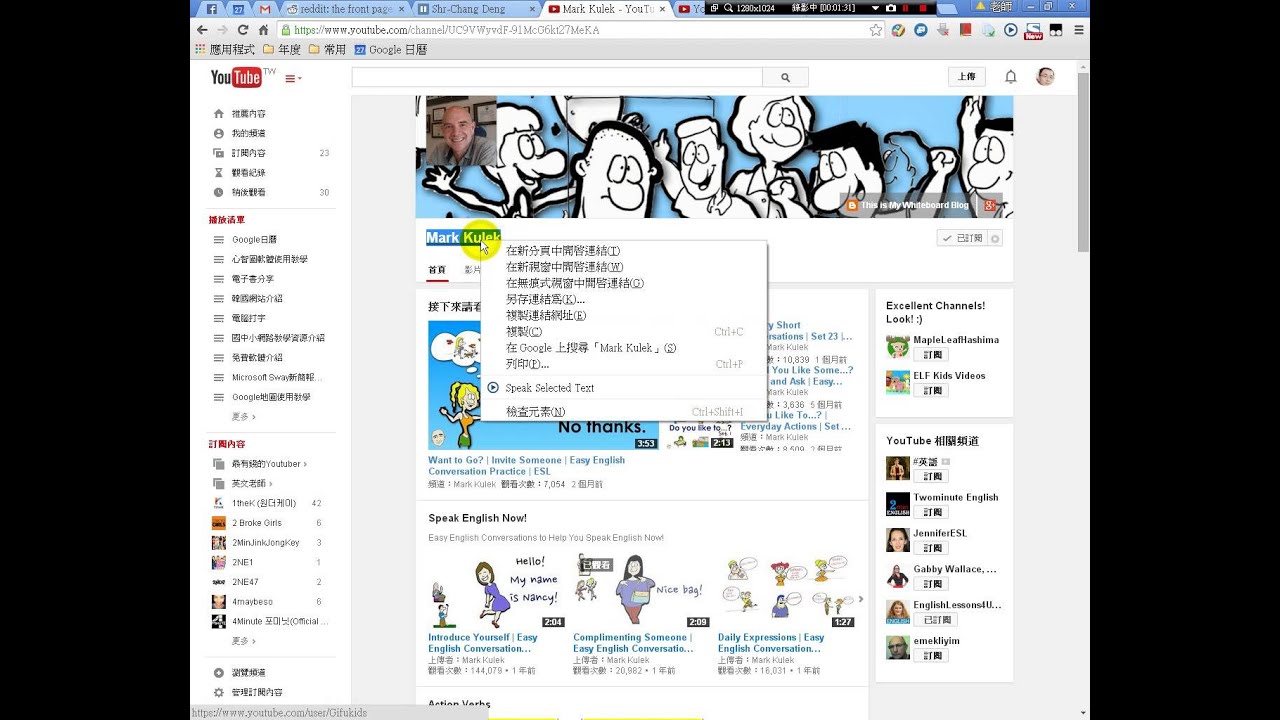Open the Google 日曆 bookmark
The width and height of the screenshot is (1280, 720).
pos(391,49)
